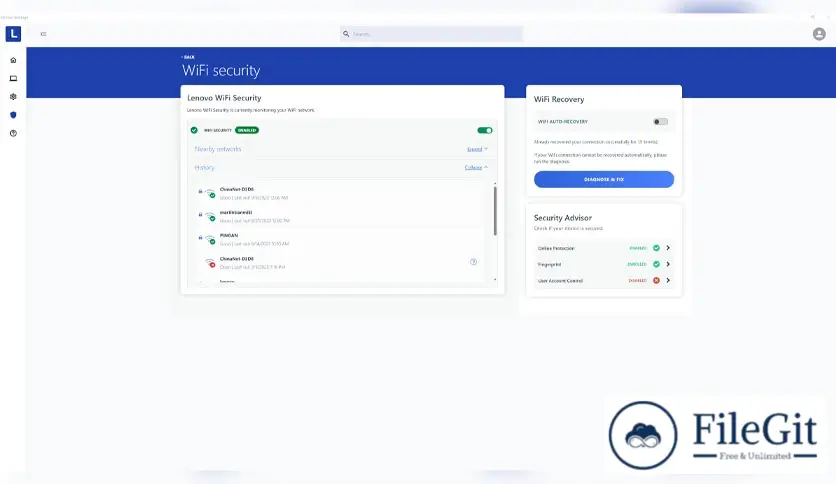Image resolution: width=836 pixels, height=484 pixels.
Task: Click the User Account Control row label
Action: (x=560, y=281)
